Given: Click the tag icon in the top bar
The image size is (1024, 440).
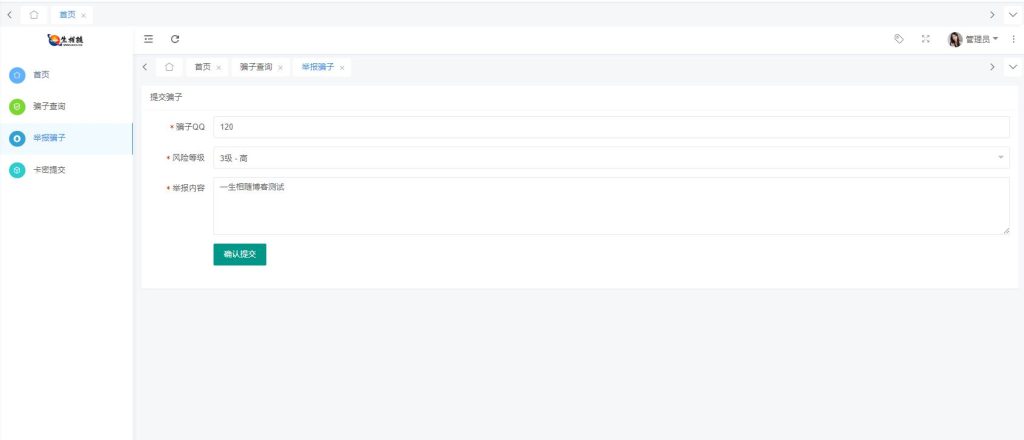Looking at the screenshot, I should coord(899,39).
